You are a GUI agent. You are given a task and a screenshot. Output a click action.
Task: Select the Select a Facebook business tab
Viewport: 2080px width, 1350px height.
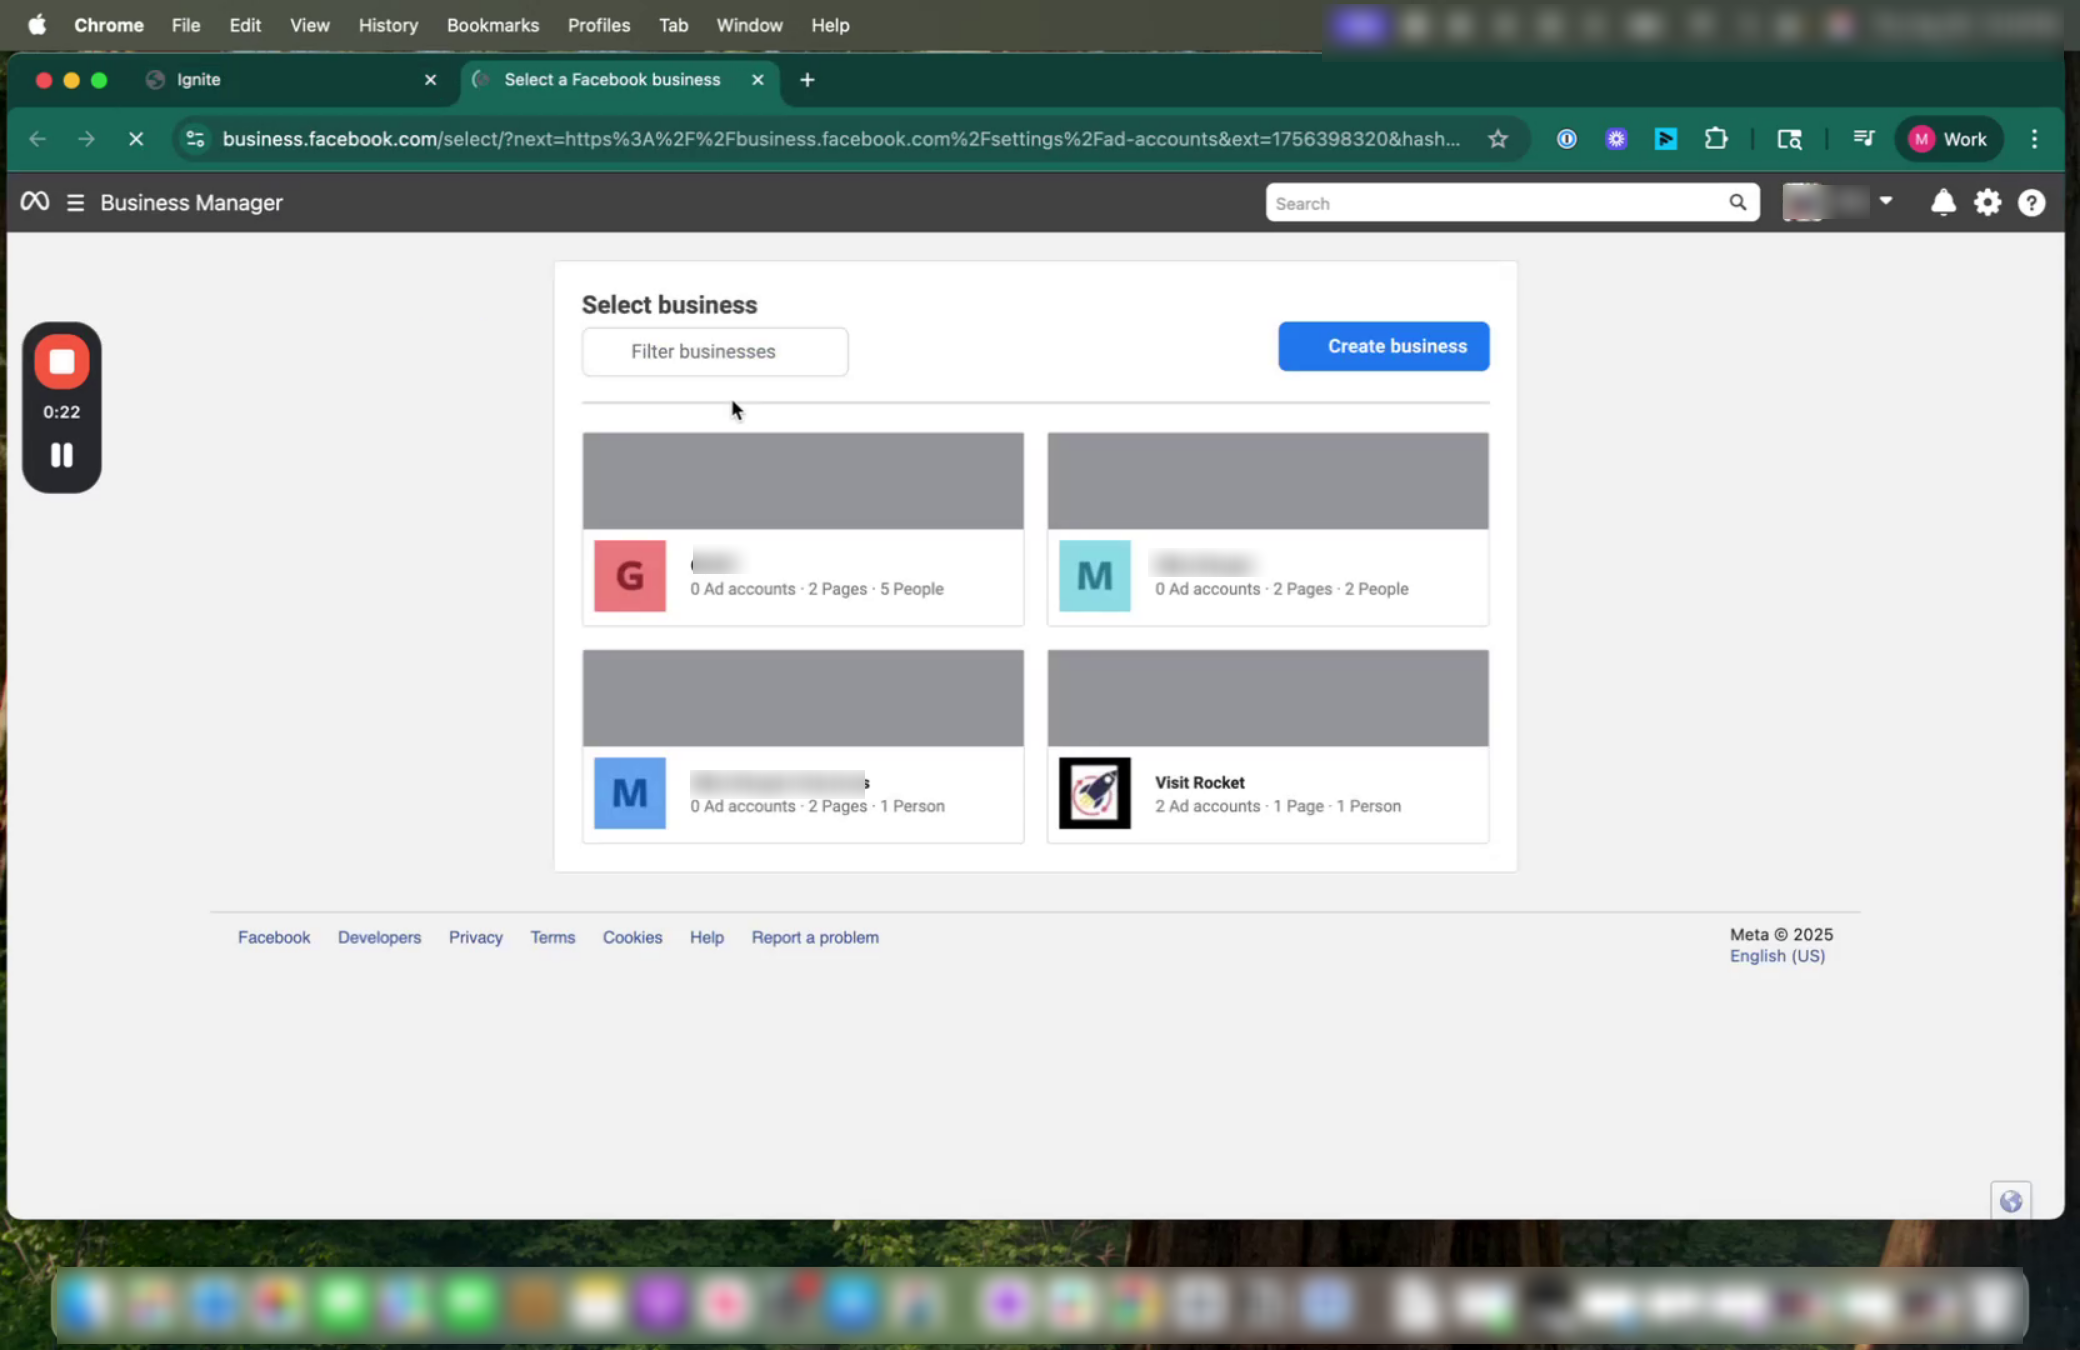pos(612,80)
